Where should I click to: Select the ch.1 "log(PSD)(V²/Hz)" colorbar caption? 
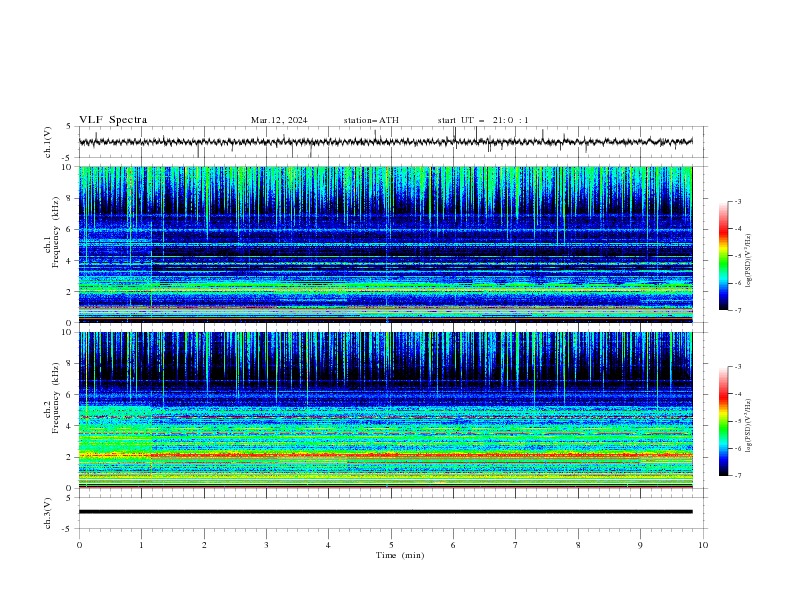pos(748,261)
